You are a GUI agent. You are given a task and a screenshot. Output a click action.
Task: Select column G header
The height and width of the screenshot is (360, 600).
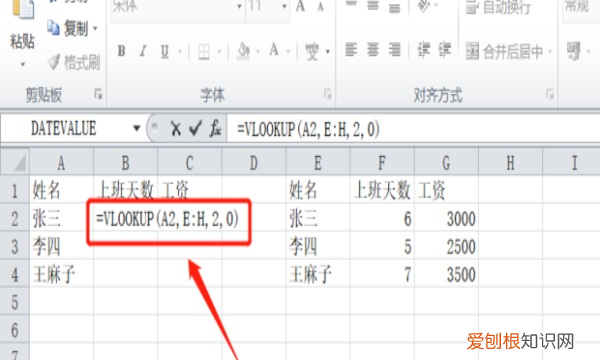click(x=446, y=163)
